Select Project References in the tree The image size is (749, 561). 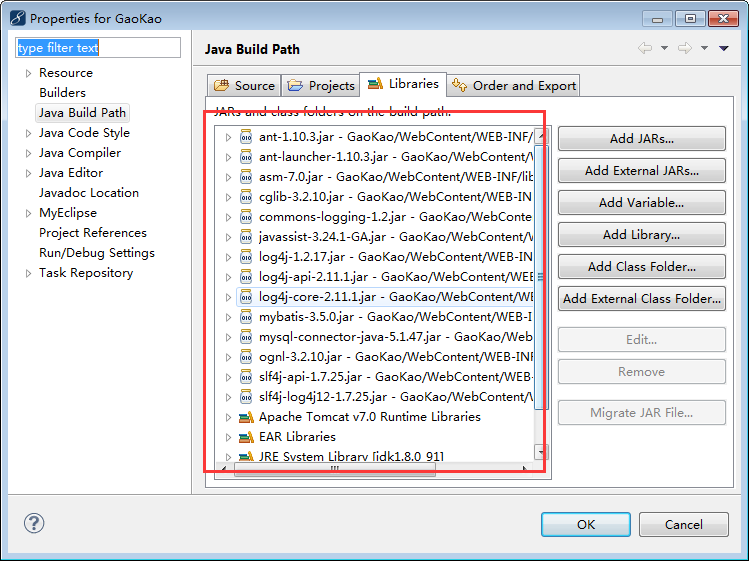93,233
